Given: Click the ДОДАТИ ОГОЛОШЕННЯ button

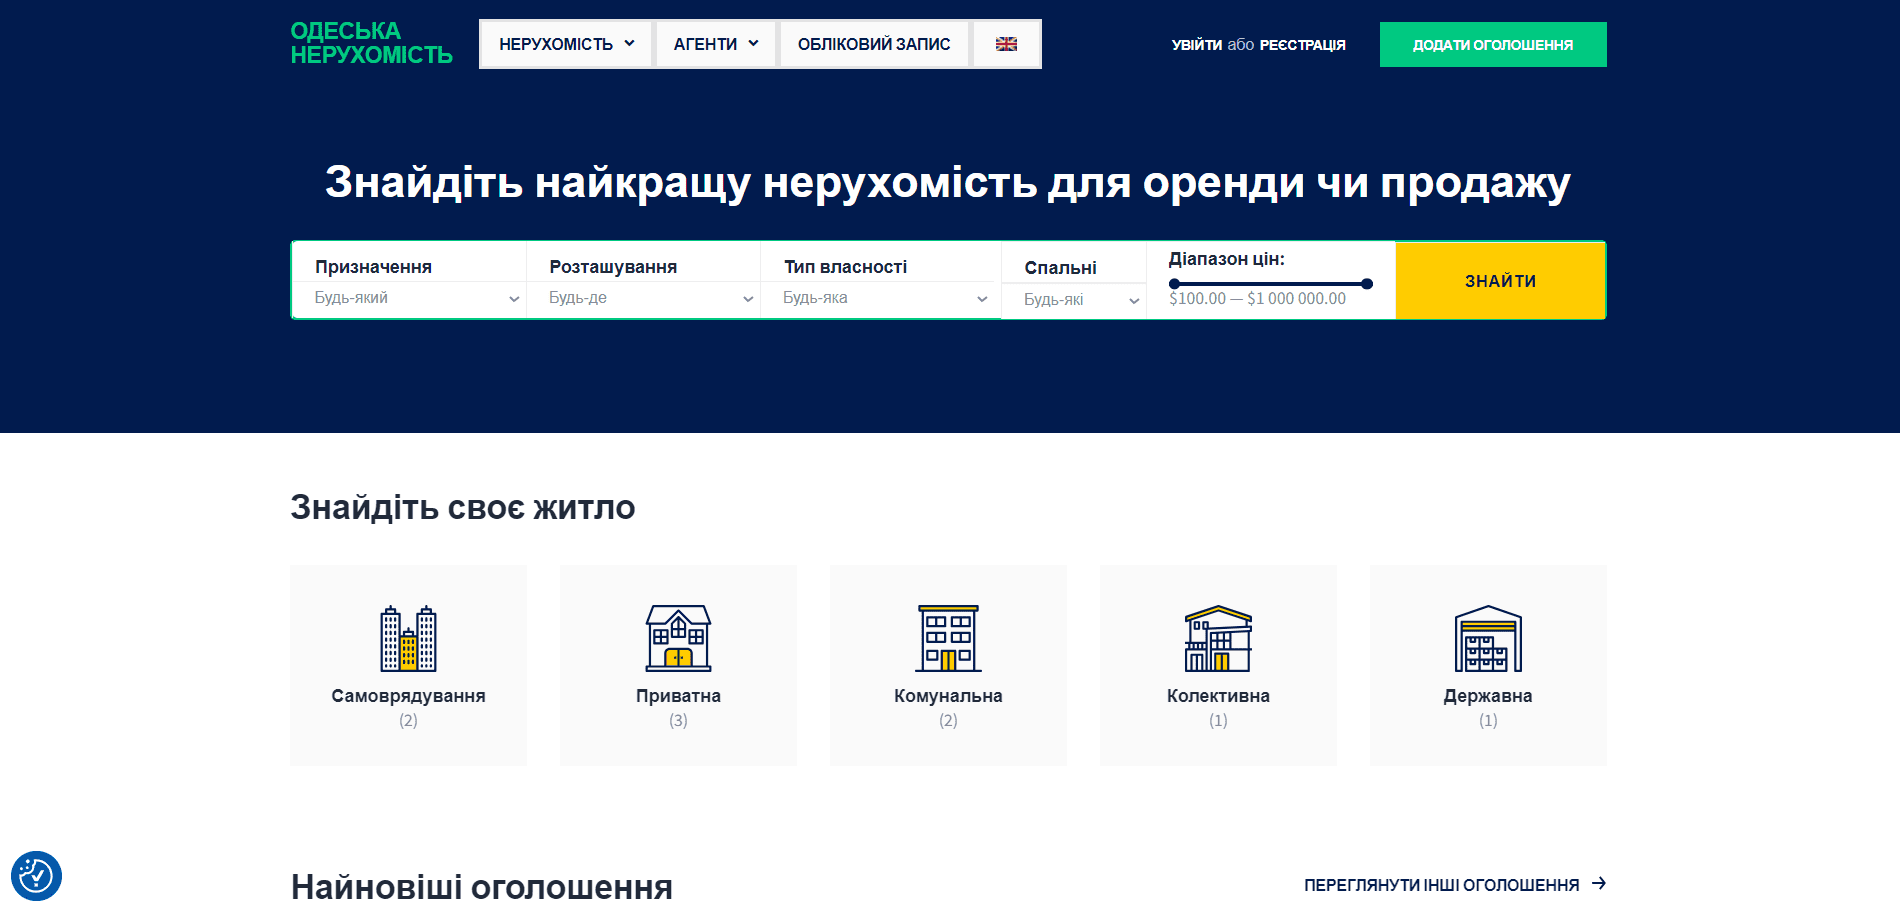Looking at the screenshot, I should tap(1492, 44).
